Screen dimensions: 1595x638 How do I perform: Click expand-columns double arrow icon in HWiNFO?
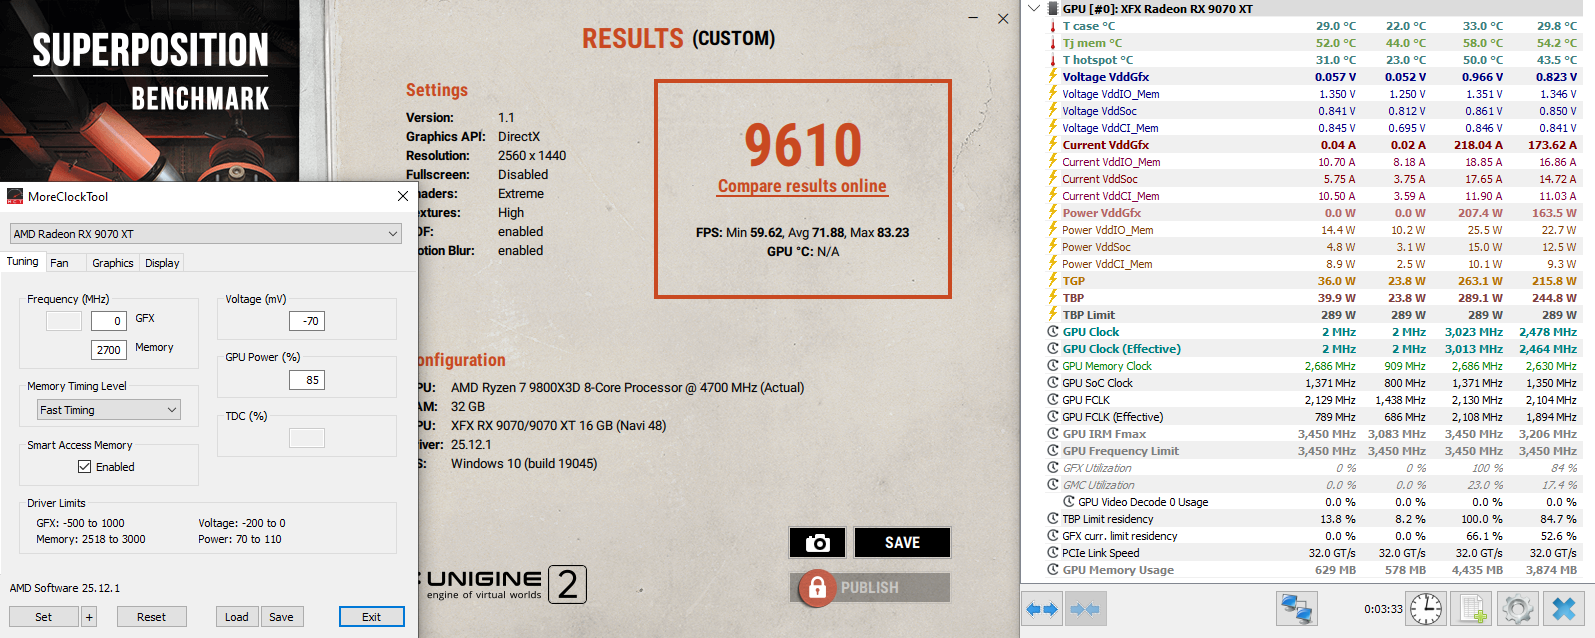[x=1042, y=609]
